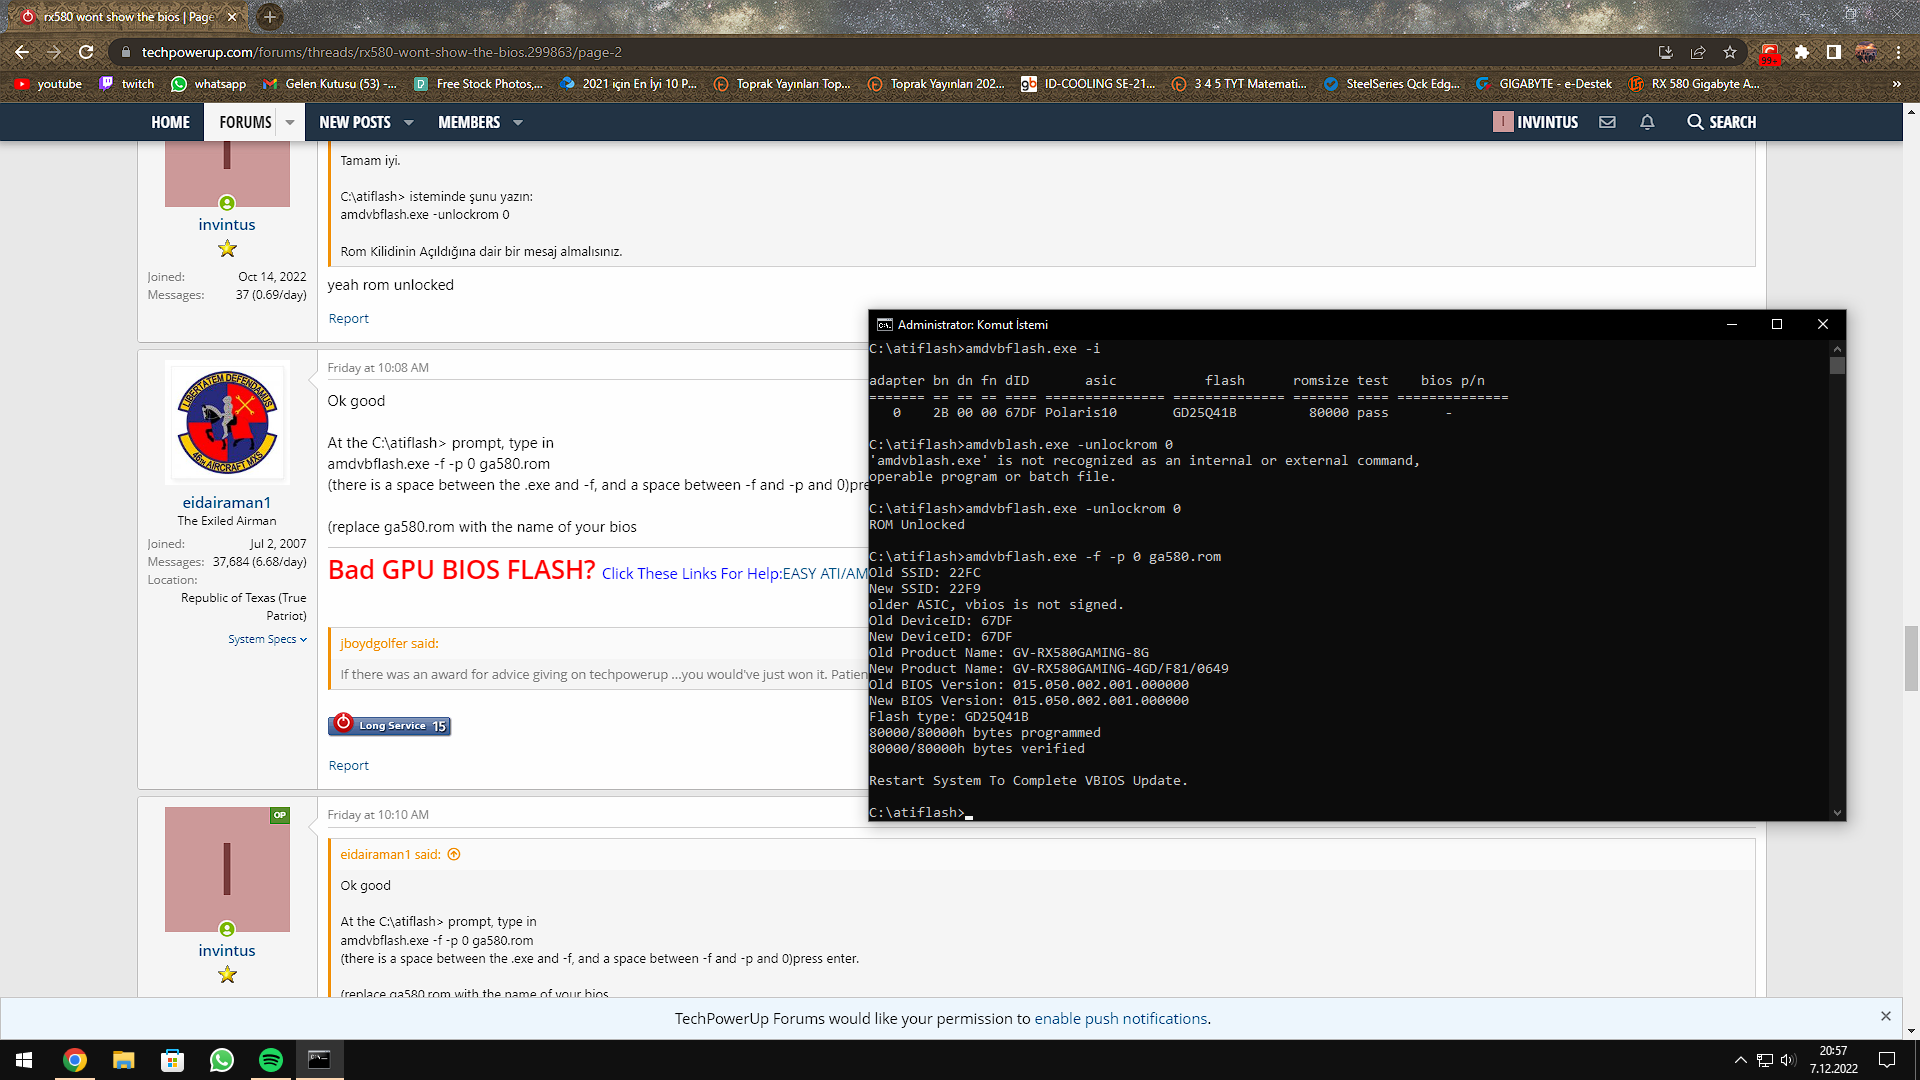This screenshot has width=1920, height=1080.
Task: Open the NEW POSTS nav item
Action: [355, 122]
